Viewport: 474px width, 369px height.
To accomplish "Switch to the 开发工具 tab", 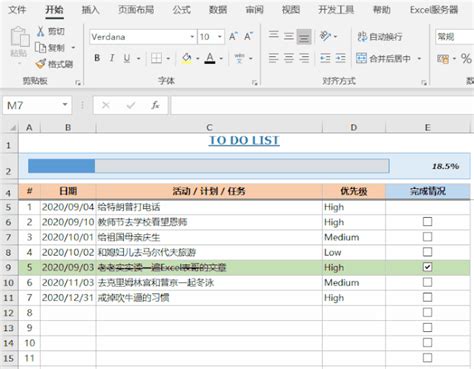I will 336,10.
